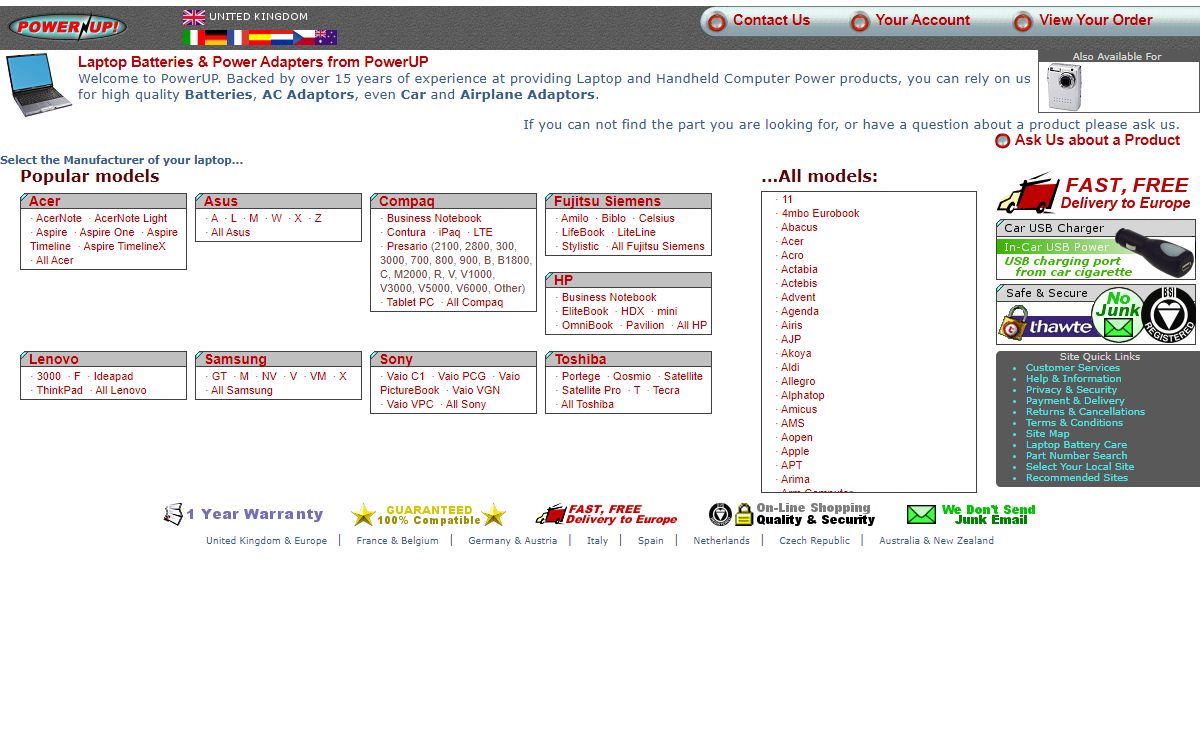Open the digital camera thumbnail
The width and height of the screenshot is (1200, 740).
coord(1064,87)
